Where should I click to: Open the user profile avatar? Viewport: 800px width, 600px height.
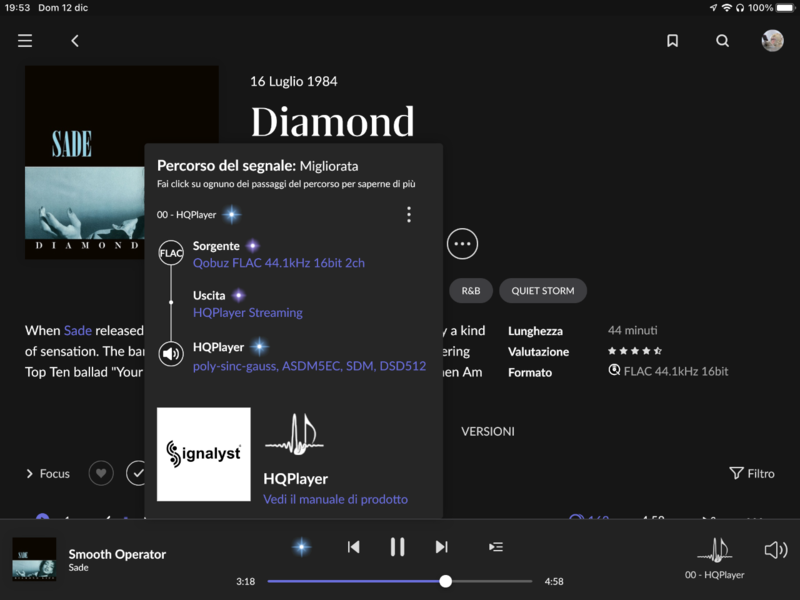772,41
